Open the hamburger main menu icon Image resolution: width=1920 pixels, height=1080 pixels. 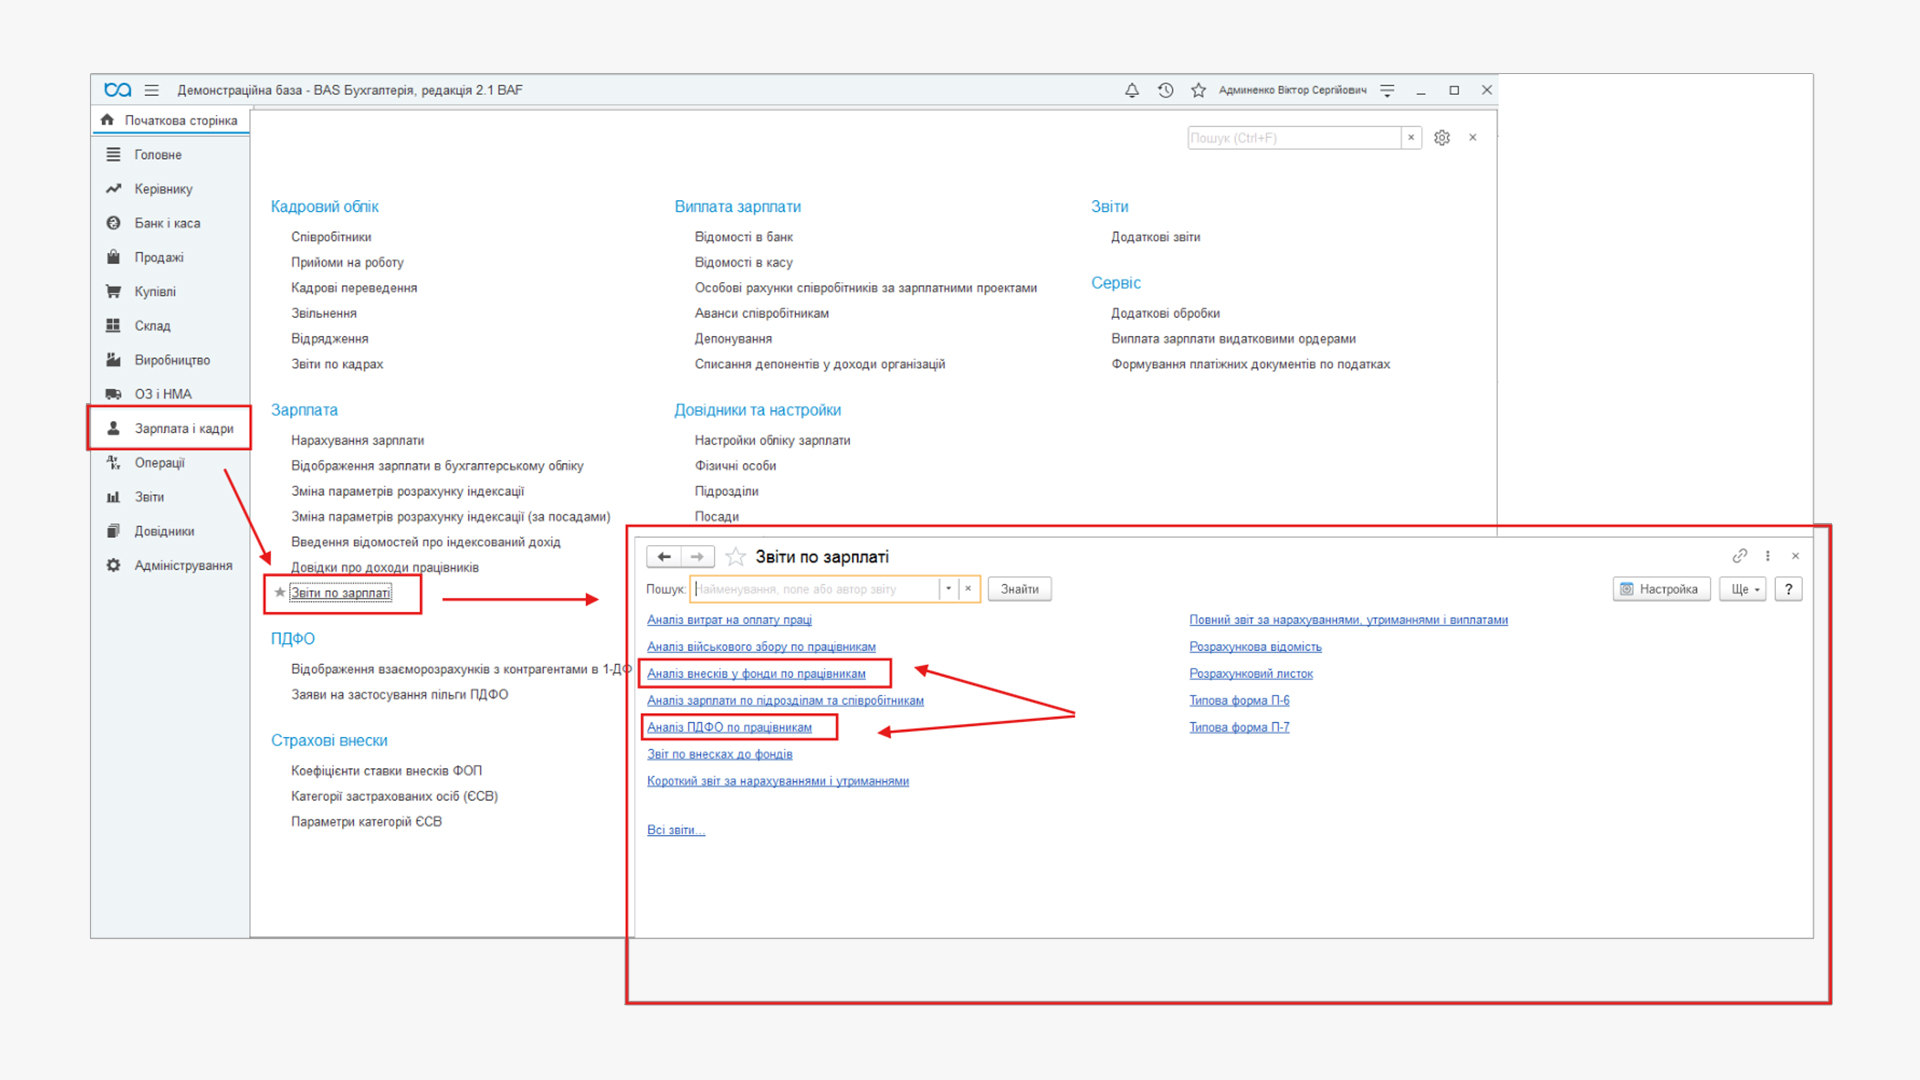pyautogui.click(x=152, y=90)
